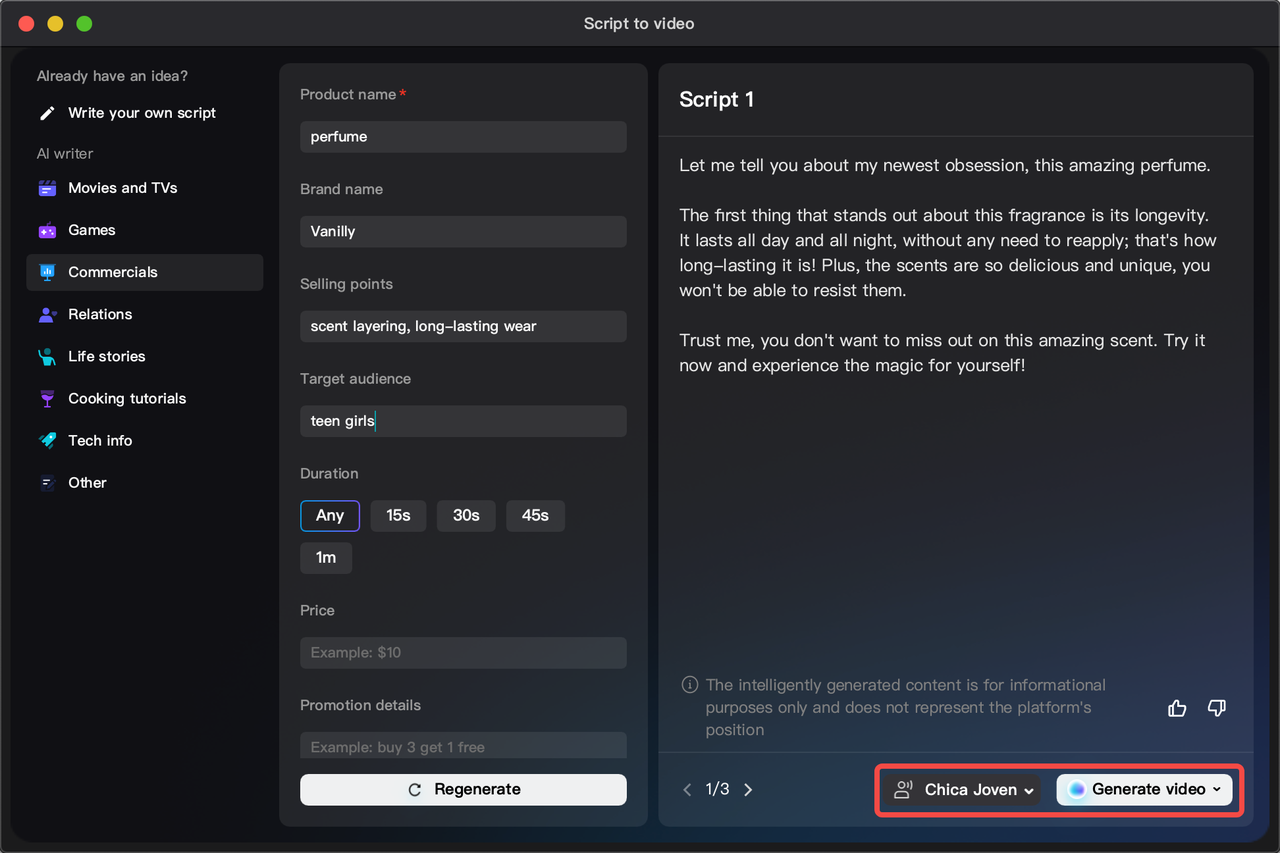The width and height of the screenshot is (1280, 853).
Task: Select the Other category
Action: 145,482
